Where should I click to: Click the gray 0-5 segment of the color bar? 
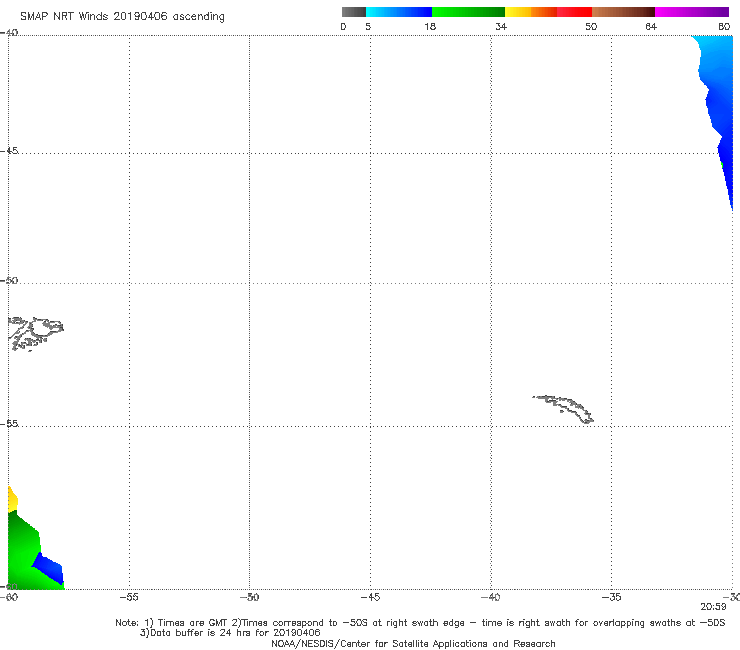pyautogui.click(x=353, y=12)
